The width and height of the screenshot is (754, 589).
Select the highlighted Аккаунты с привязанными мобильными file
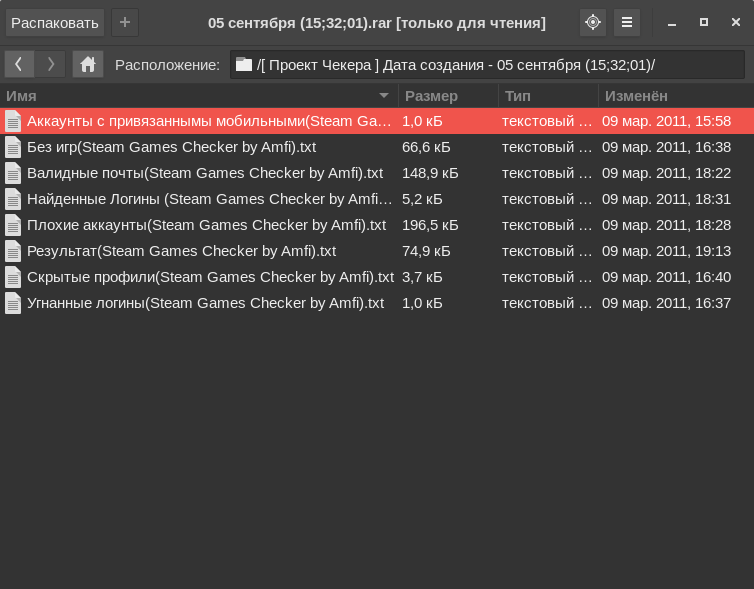pyautogui.click(x=209, y=121)
